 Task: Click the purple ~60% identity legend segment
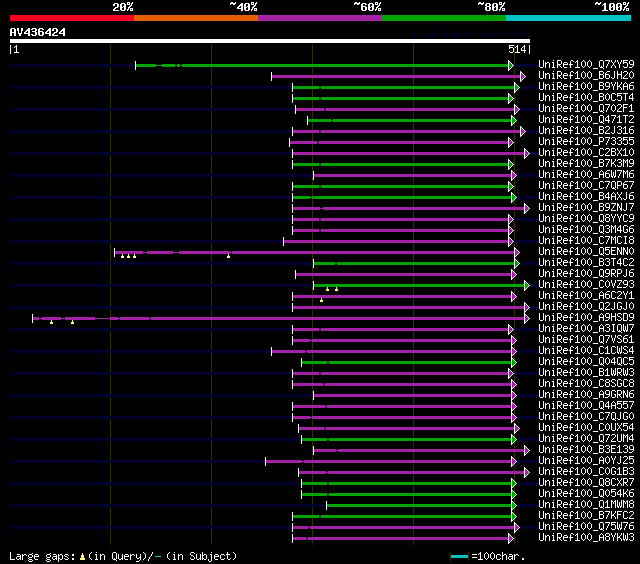click(320, 18)
